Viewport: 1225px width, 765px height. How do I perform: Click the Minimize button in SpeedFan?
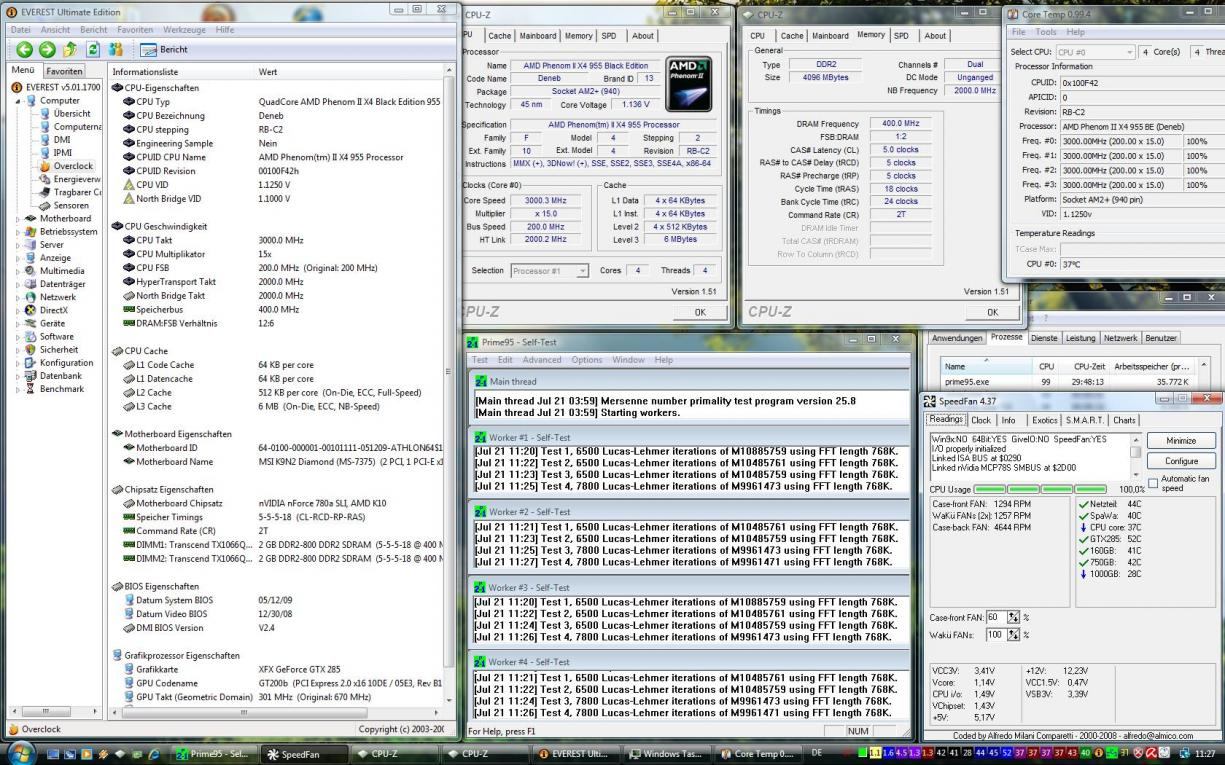tap(1181, 441)
